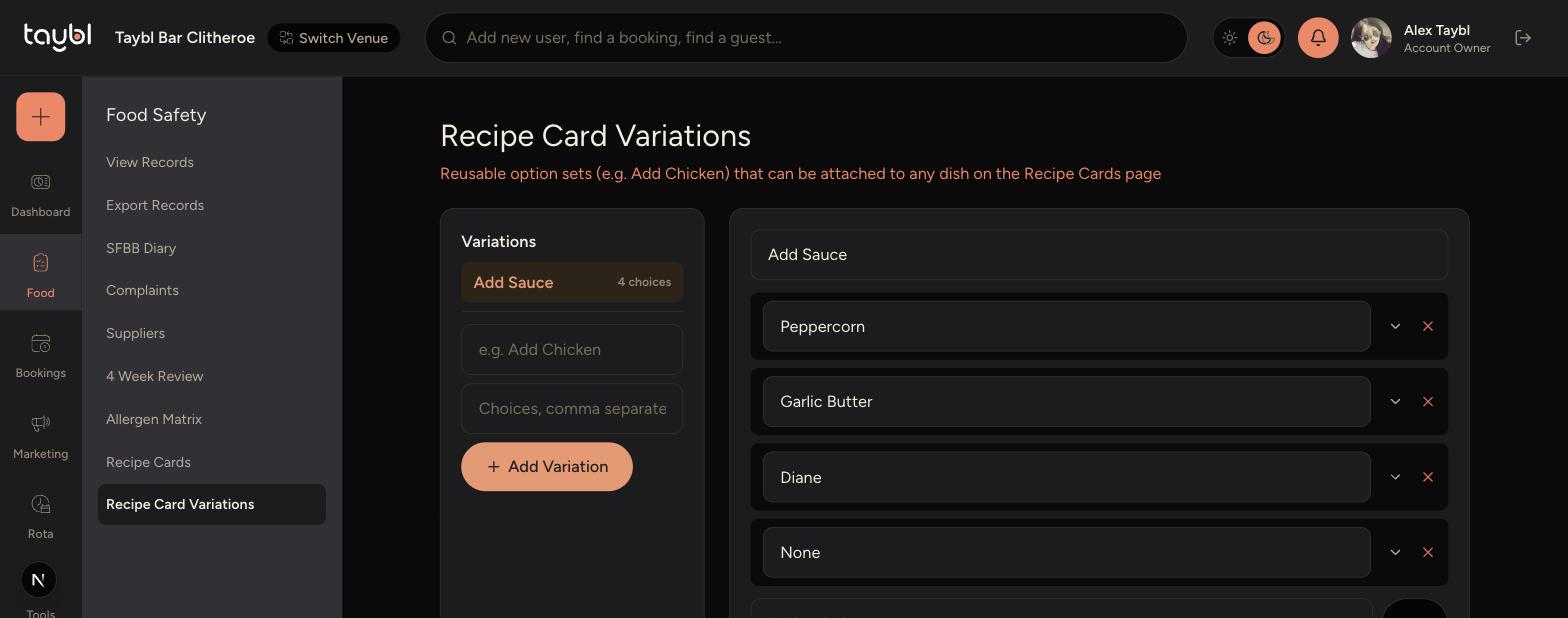1568x618 pixels.
Task: Click the Switch Venue button
Action: (334, 38)
